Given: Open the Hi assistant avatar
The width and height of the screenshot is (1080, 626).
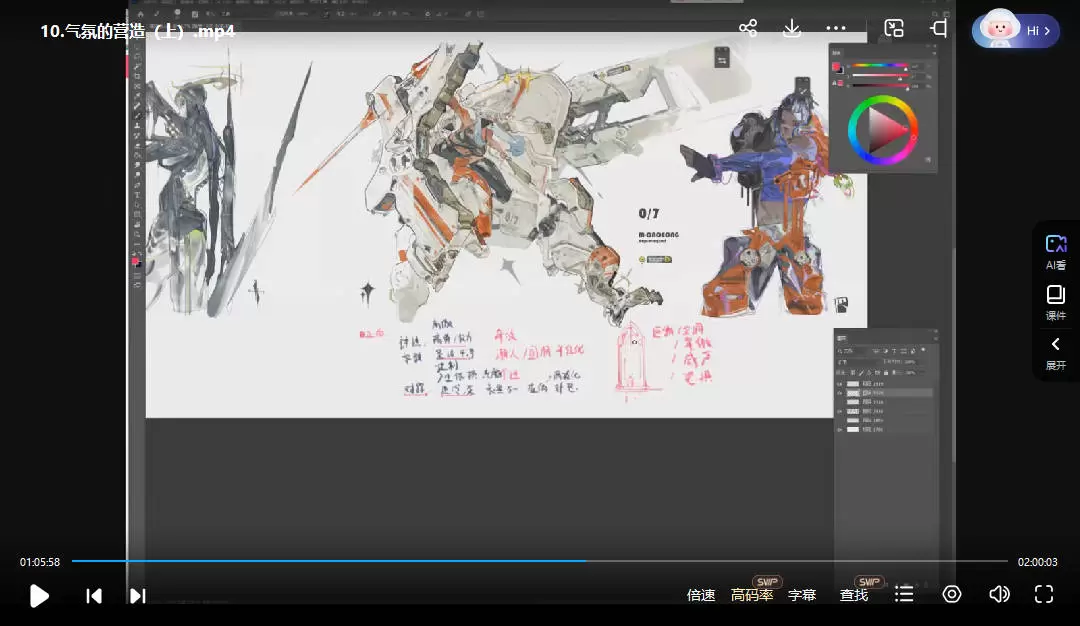Looking at the screenshot, I should pyautogui.click(x=1015, y=29).
